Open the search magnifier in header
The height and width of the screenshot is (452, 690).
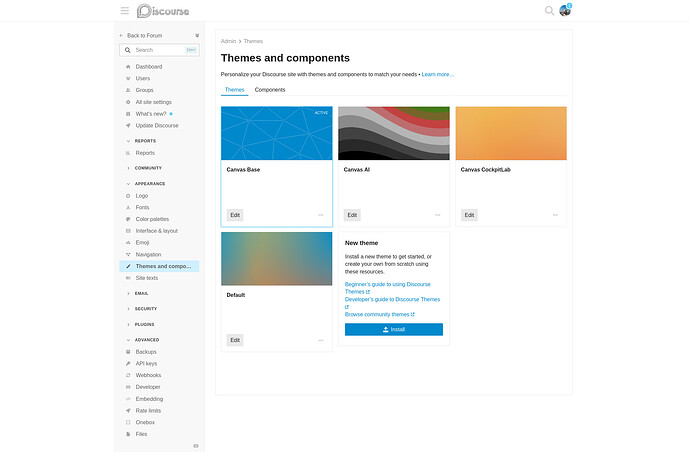(549, 11)
